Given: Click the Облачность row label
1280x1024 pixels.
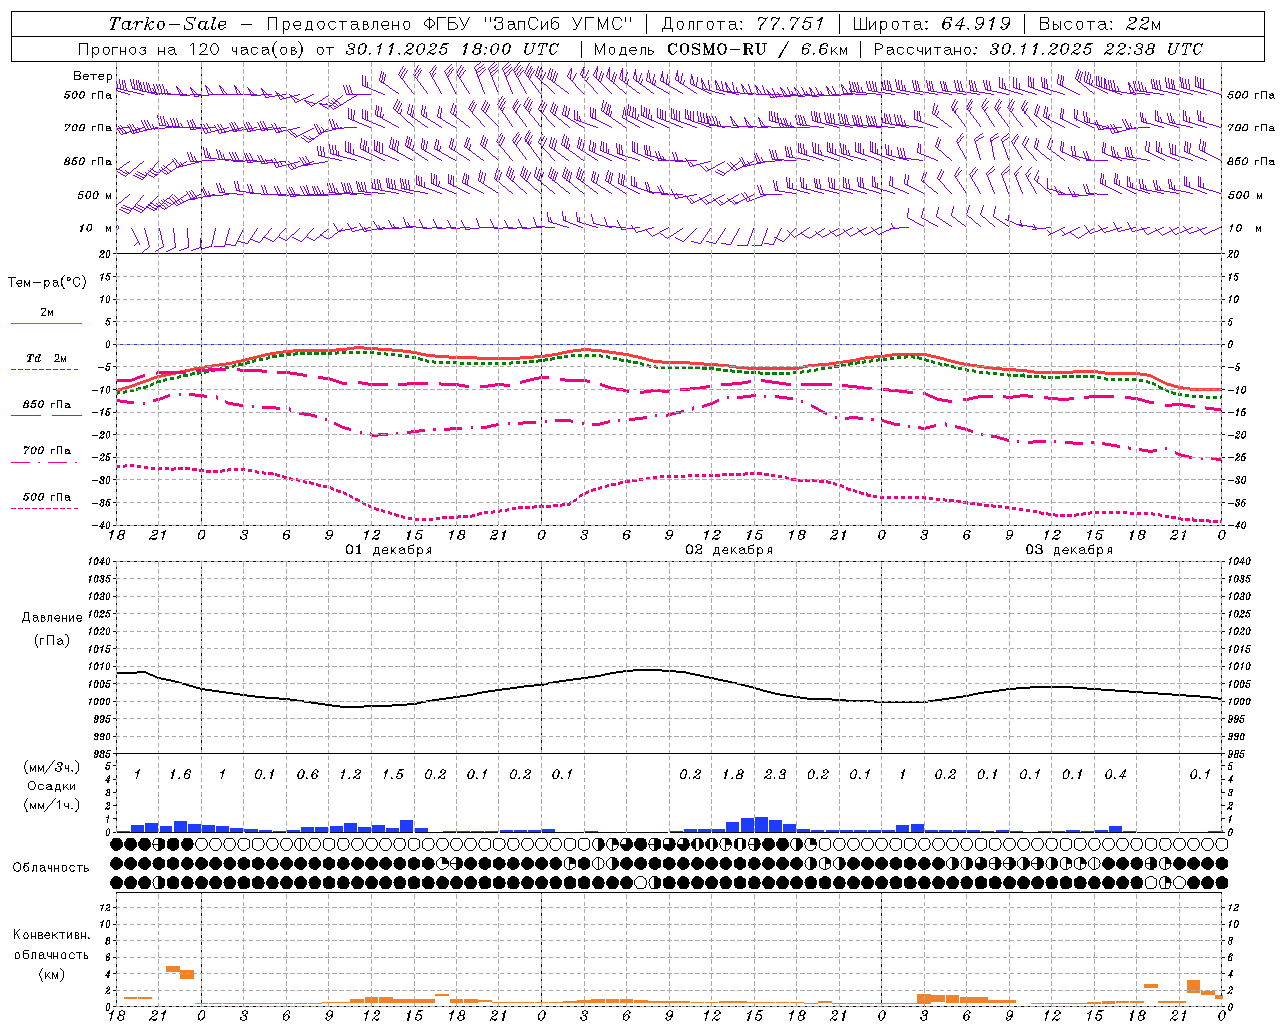Looking at the screenshot, I should pyautogui.click(x=51, y=867).
